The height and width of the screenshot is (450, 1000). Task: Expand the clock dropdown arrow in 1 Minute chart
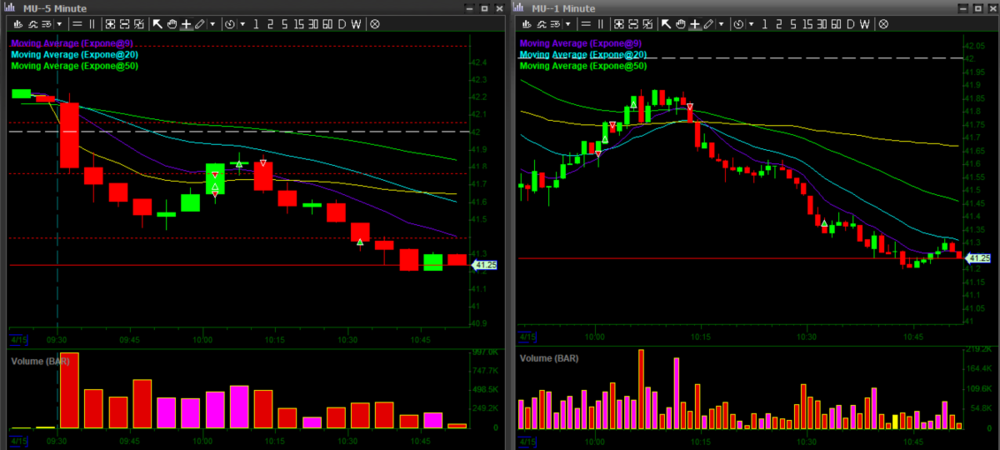pyautogui.click(x=750, y=23)
